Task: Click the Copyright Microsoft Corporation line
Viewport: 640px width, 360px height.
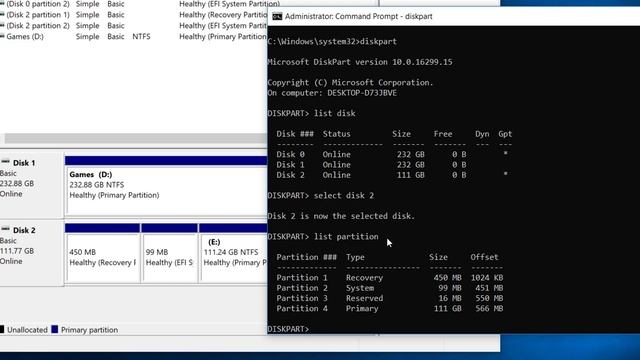Action: point(350,82)
